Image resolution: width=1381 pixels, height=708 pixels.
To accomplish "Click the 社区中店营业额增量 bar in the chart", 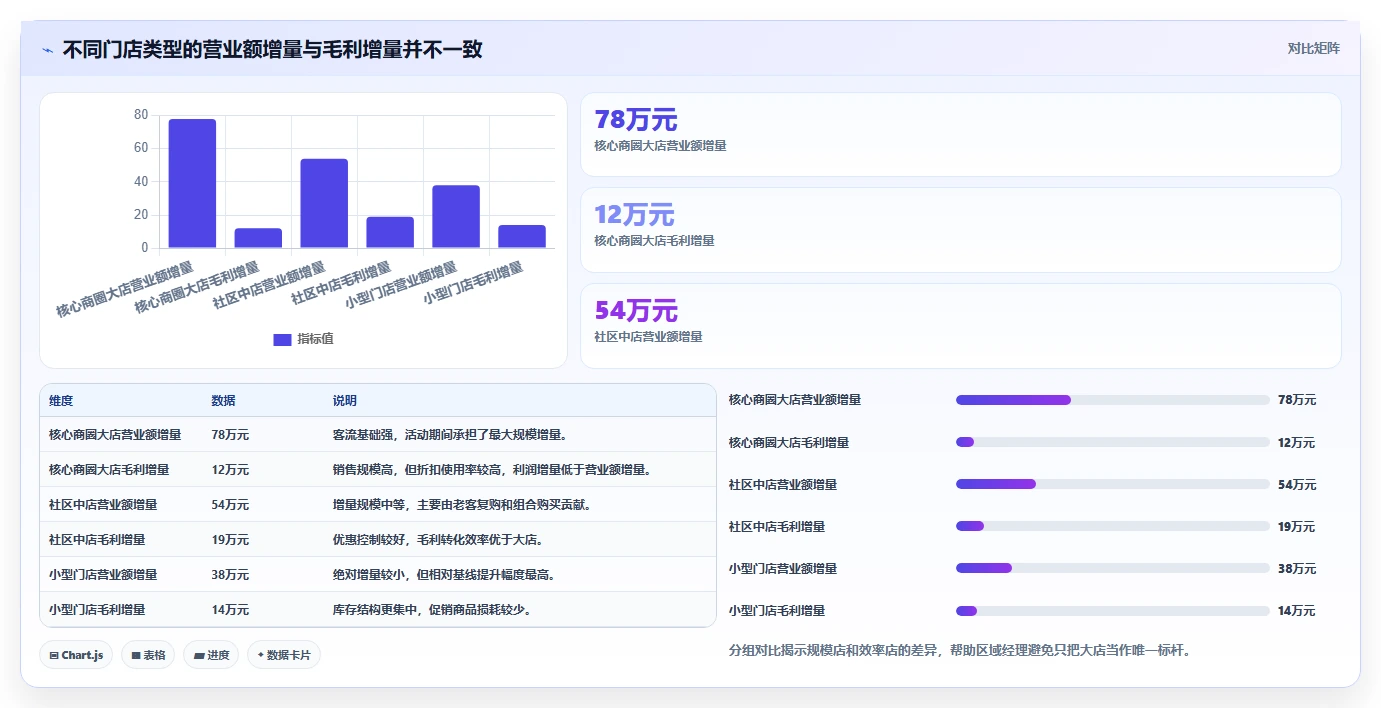I will [x=324, y=203].
